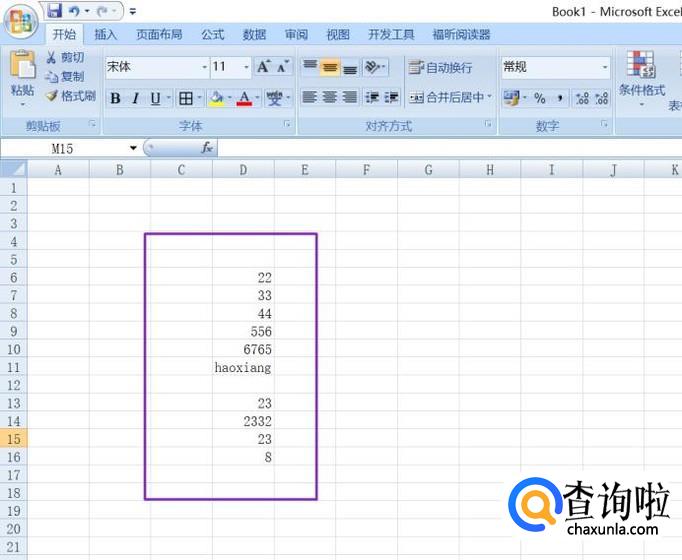Open the fill color dropdown arrow
The height and width of the screenshot is (560, 682).
point(229,98)
